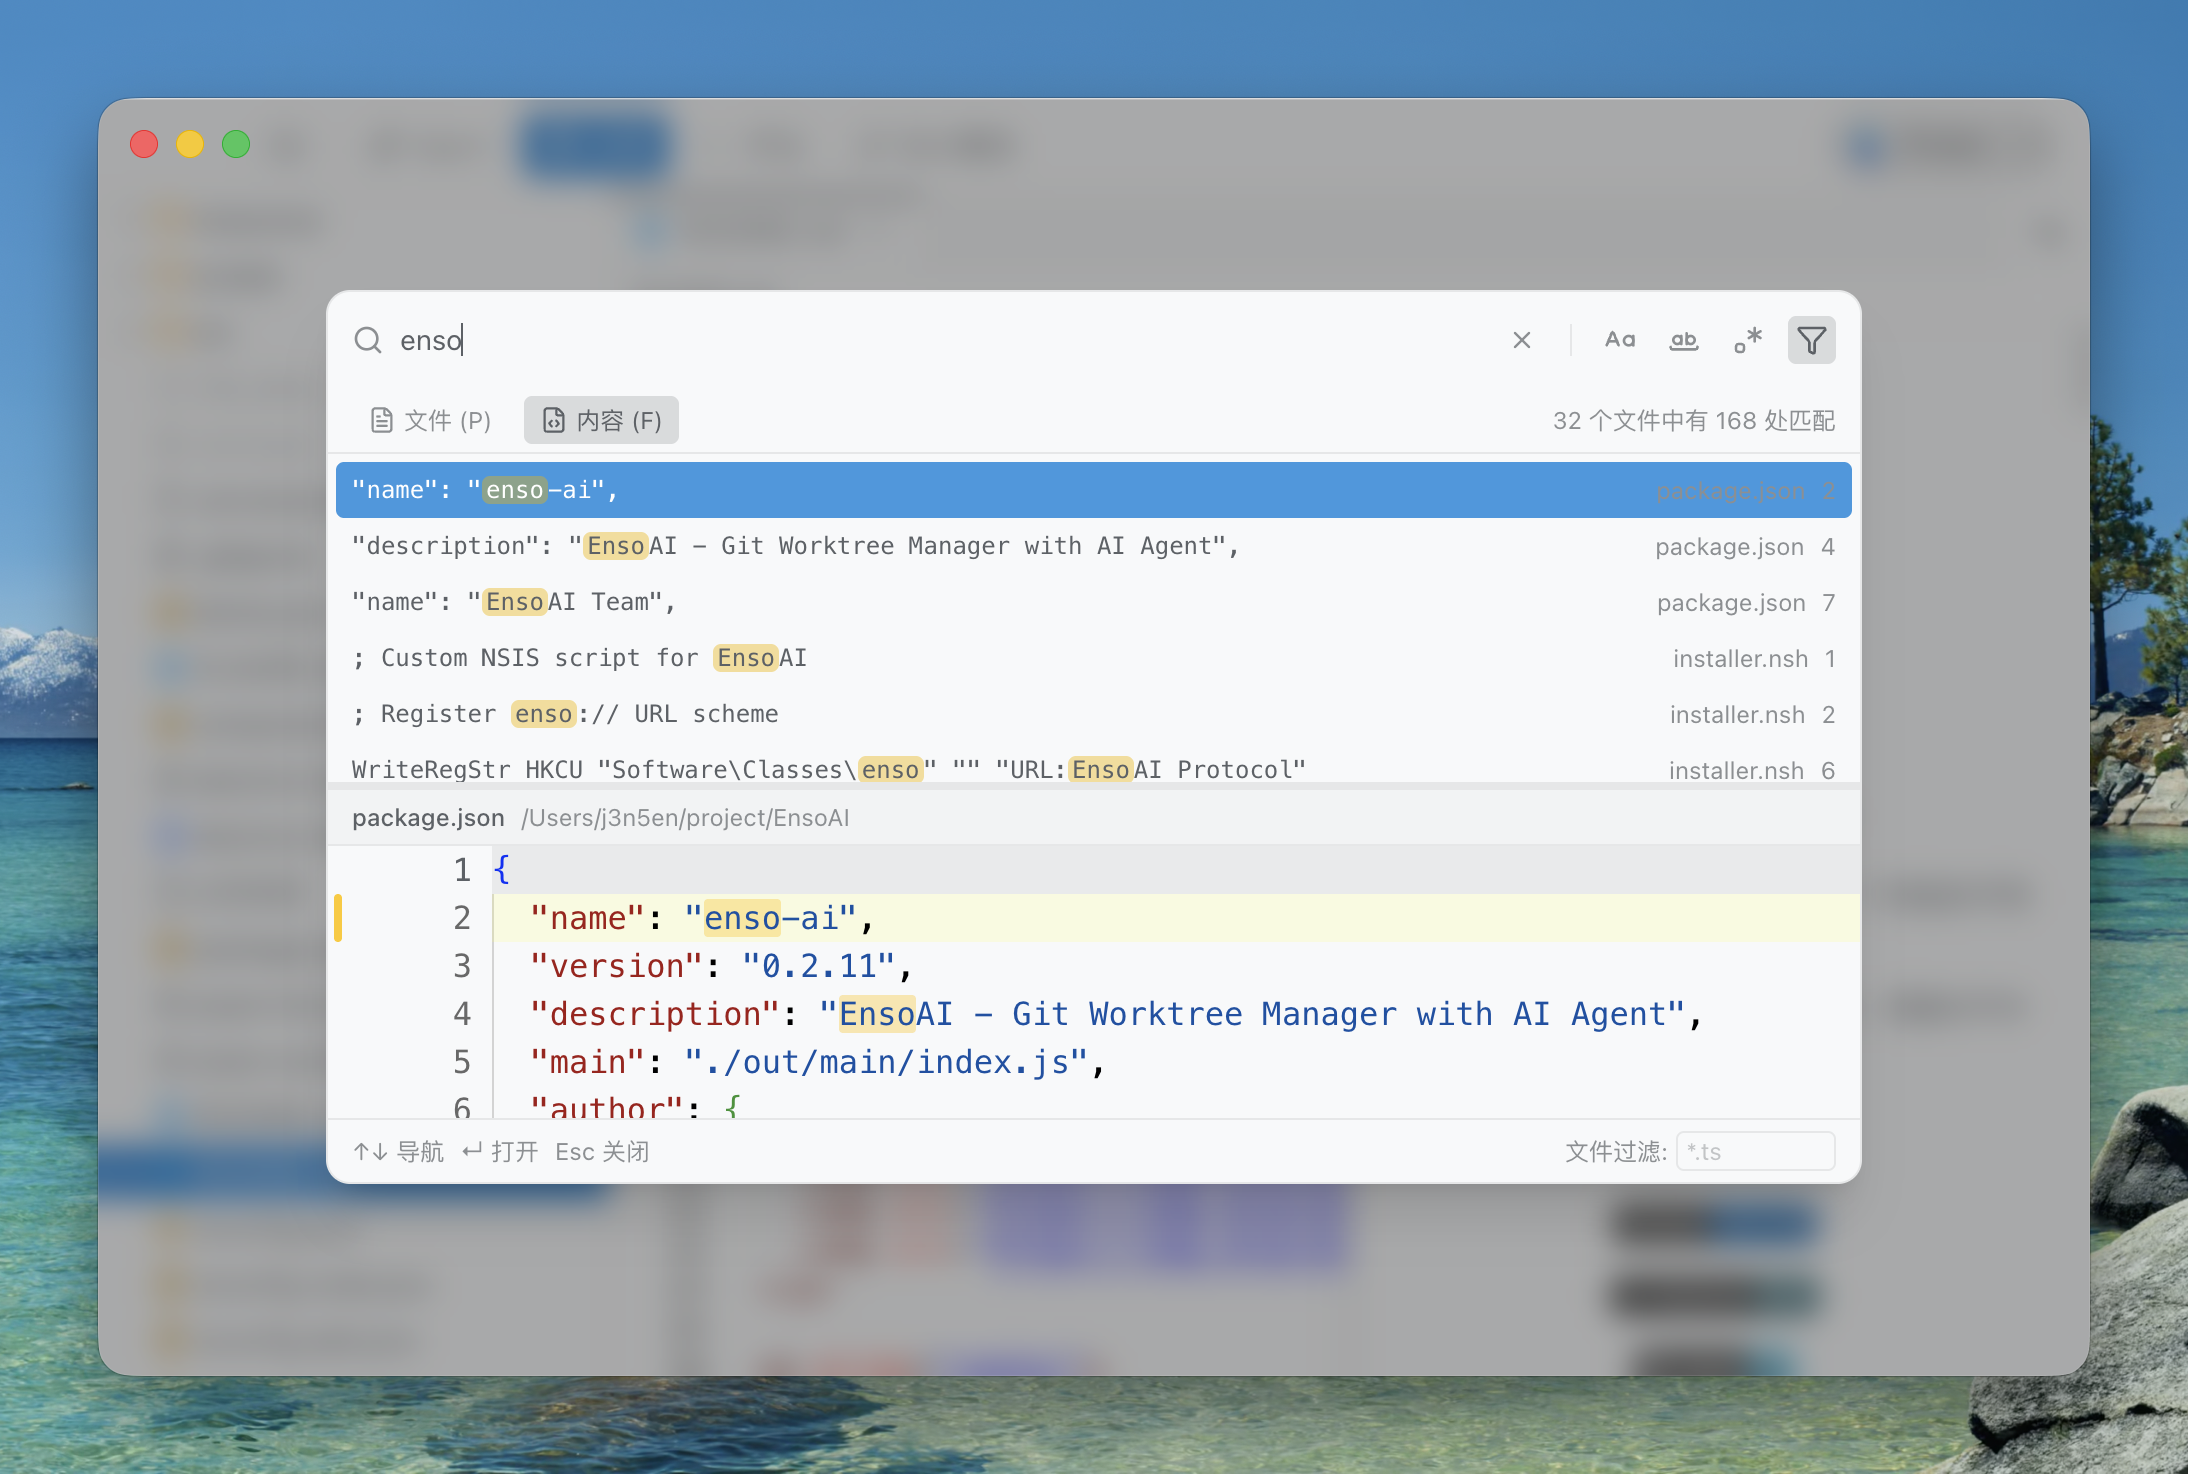Click the clear (X) icon to reset search

click(1521, 340)
